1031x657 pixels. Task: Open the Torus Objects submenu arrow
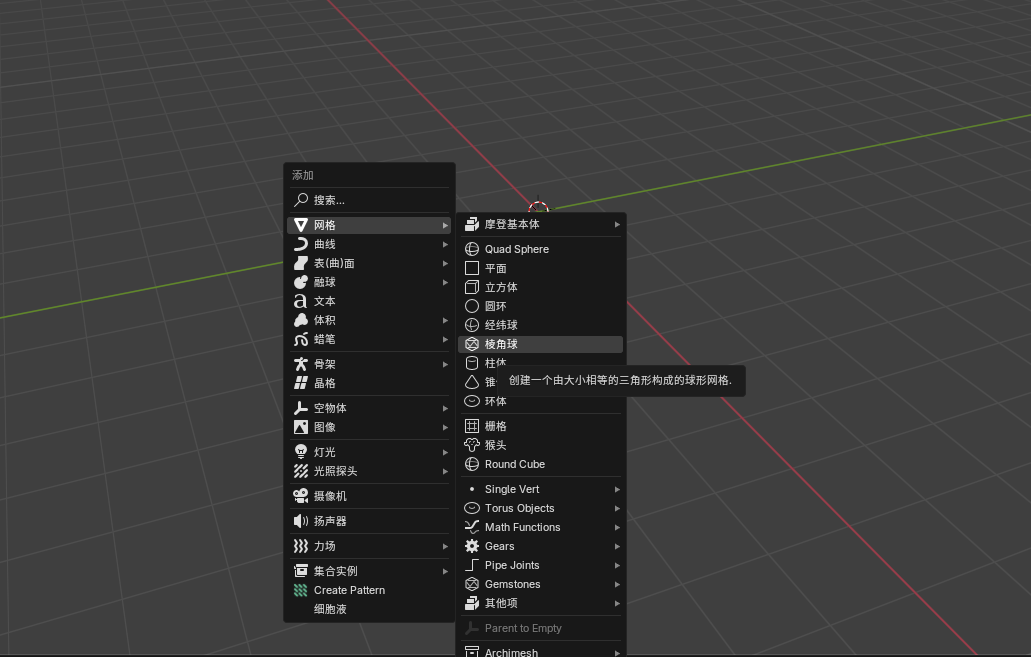tap(617, 508)
